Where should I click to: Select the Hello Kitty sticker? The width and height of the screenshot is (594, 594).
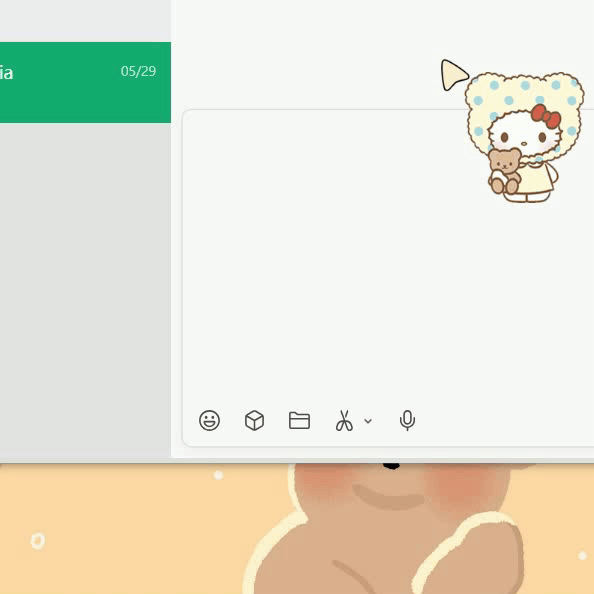[x=524, y=137]
